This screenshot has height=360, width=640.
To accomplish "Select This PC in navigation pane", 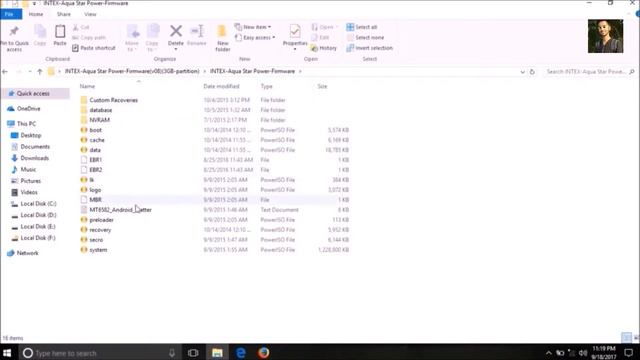I will [22, 124].
